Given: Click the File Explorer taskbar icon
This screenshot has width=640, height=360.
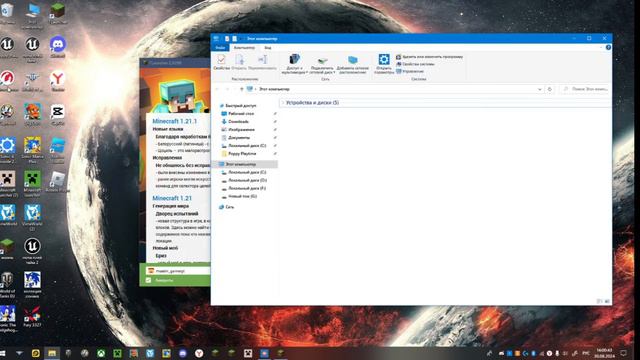Looking at the screenshot, I should click(52, 353).
